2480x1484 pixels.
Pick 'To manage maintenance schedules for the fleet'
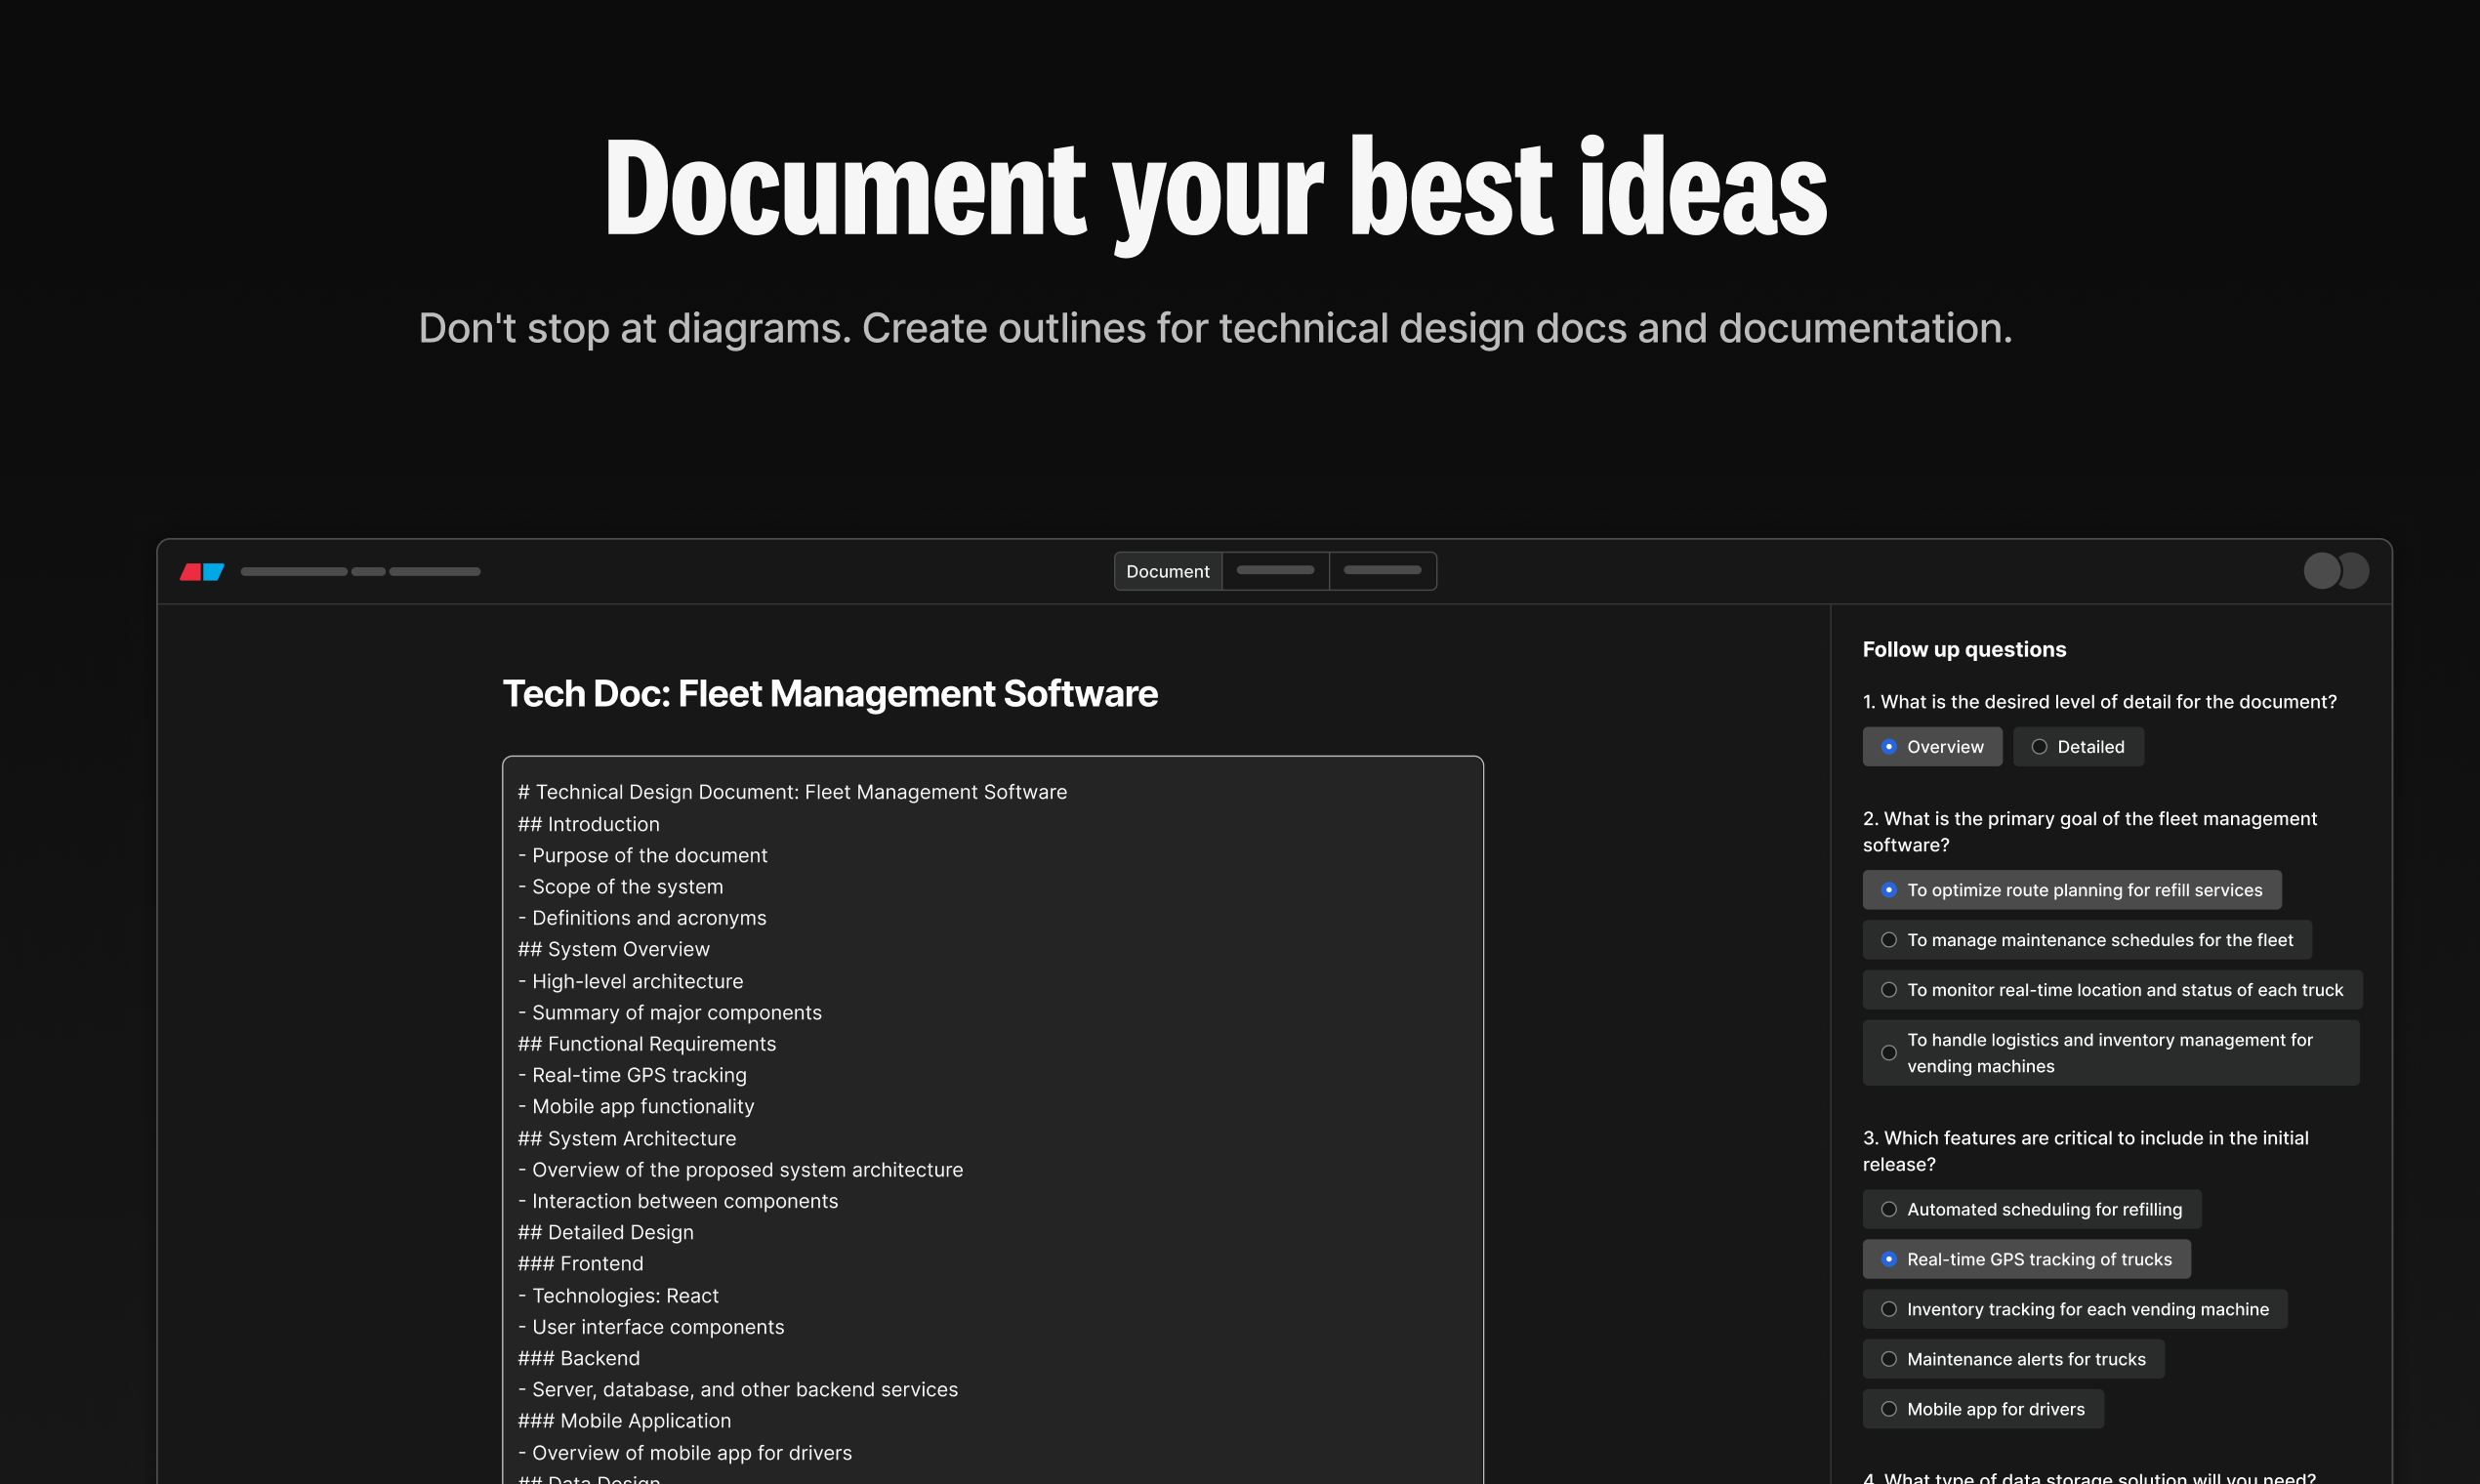pos(2086,940)
